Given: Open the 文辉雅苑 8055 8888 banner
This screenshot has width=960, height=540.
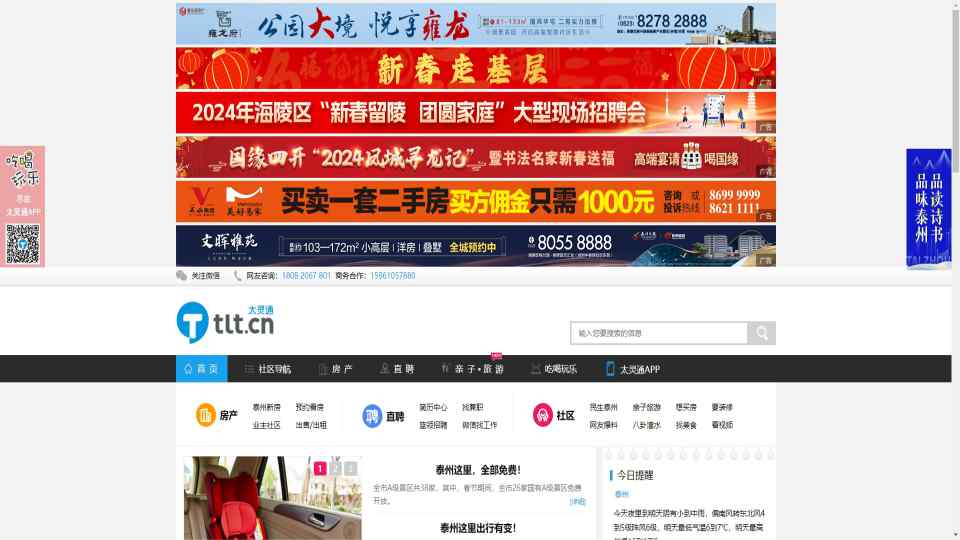Looking at the screenshot, I should pyautogui.click(x=476, y=246).
